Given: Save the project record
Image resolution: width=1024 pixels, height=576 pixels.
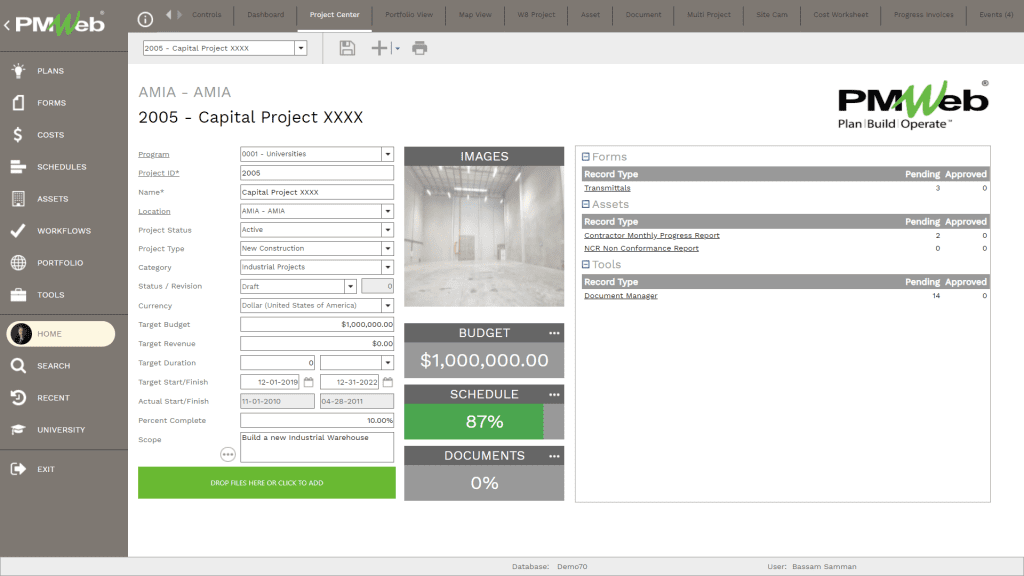Looking at the screenshot, I should click(347, 48).
